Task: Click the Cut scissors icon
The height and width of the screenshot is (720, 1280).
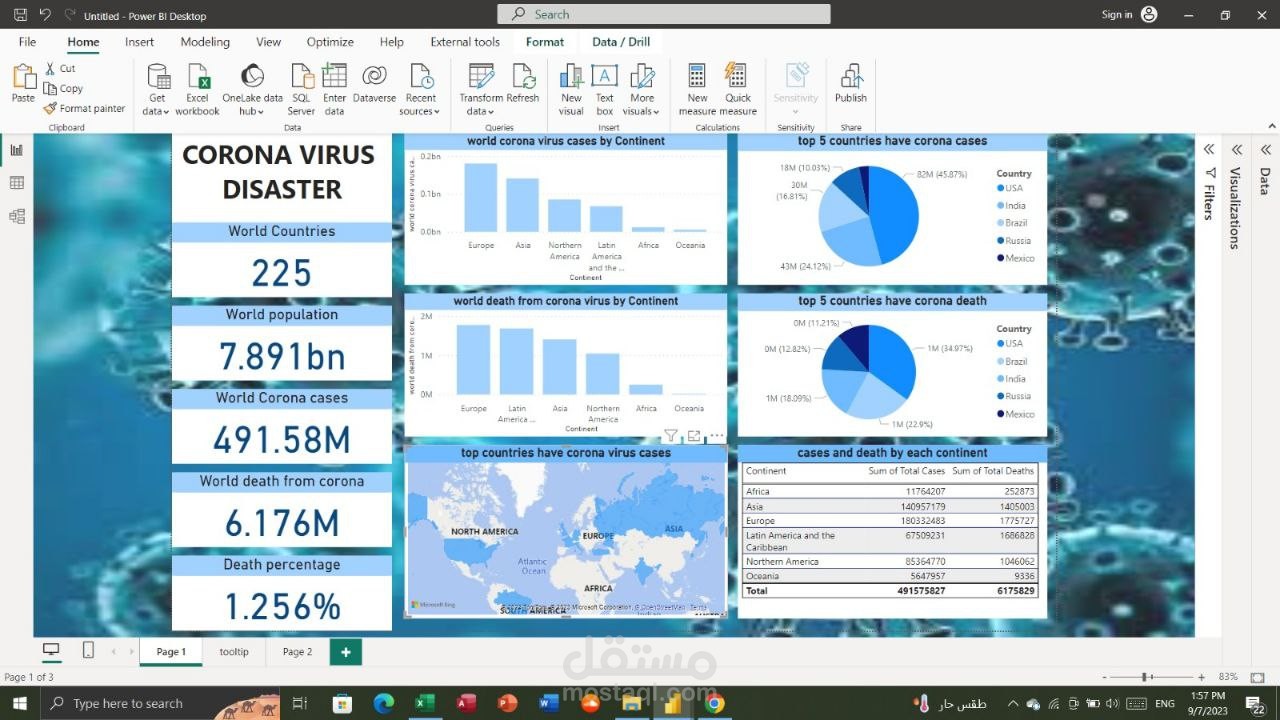Action: point(50,68)
